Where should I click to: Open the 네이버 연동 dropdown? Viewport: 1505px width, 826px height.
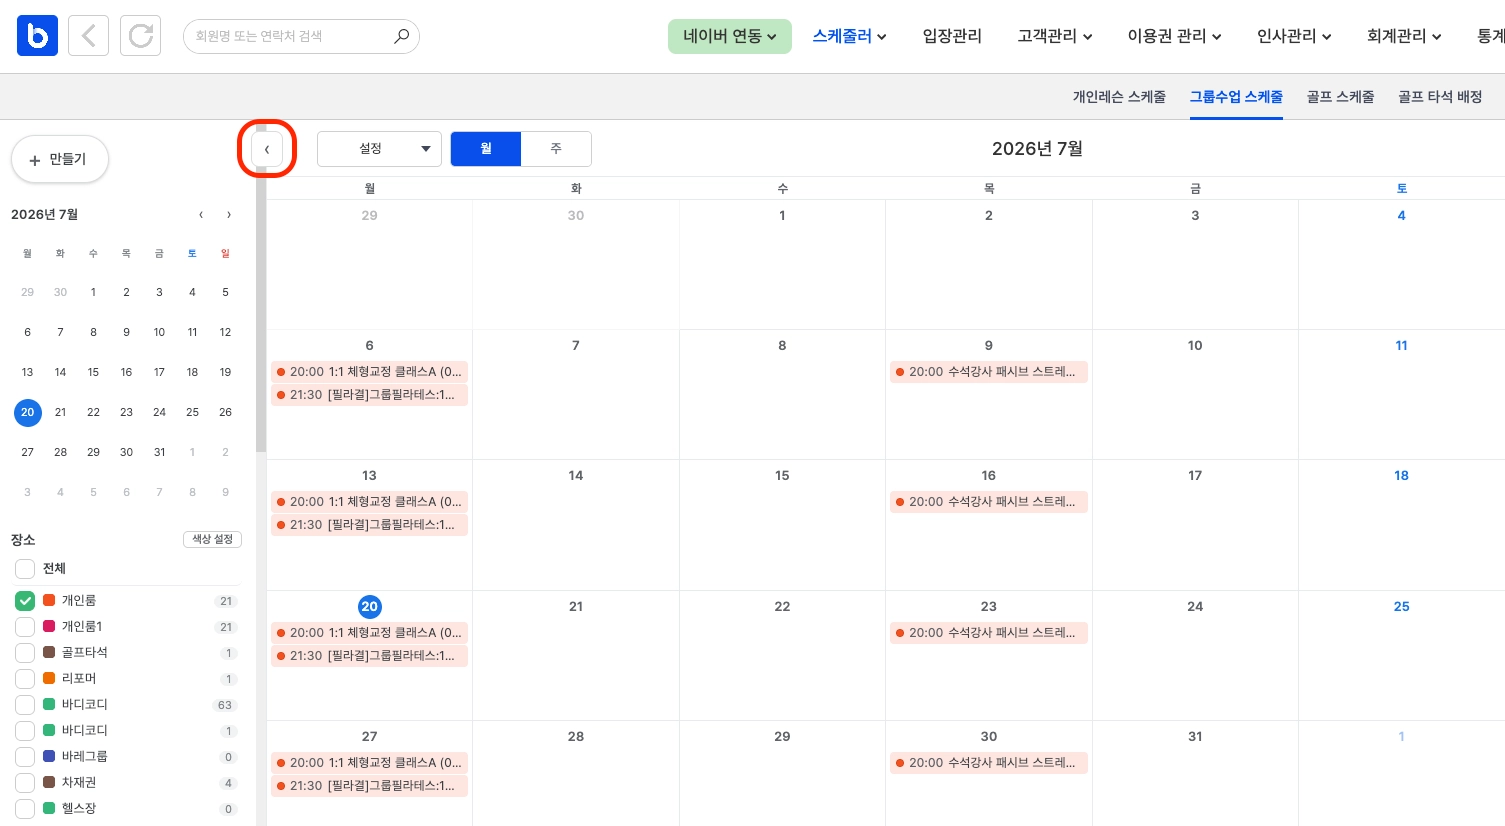click(730, 36)
